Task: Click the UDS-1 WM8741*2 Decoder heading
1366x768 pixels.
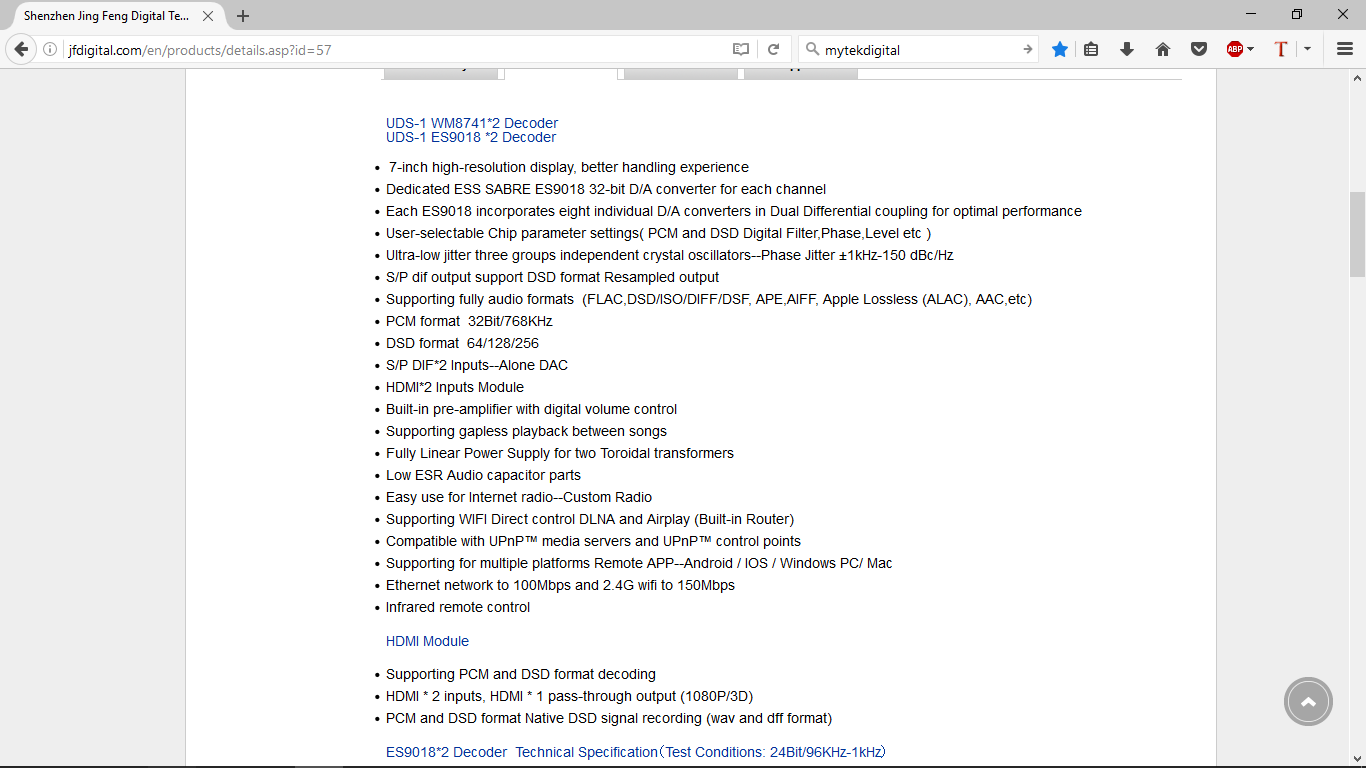Action: click(x=472, y=123)
